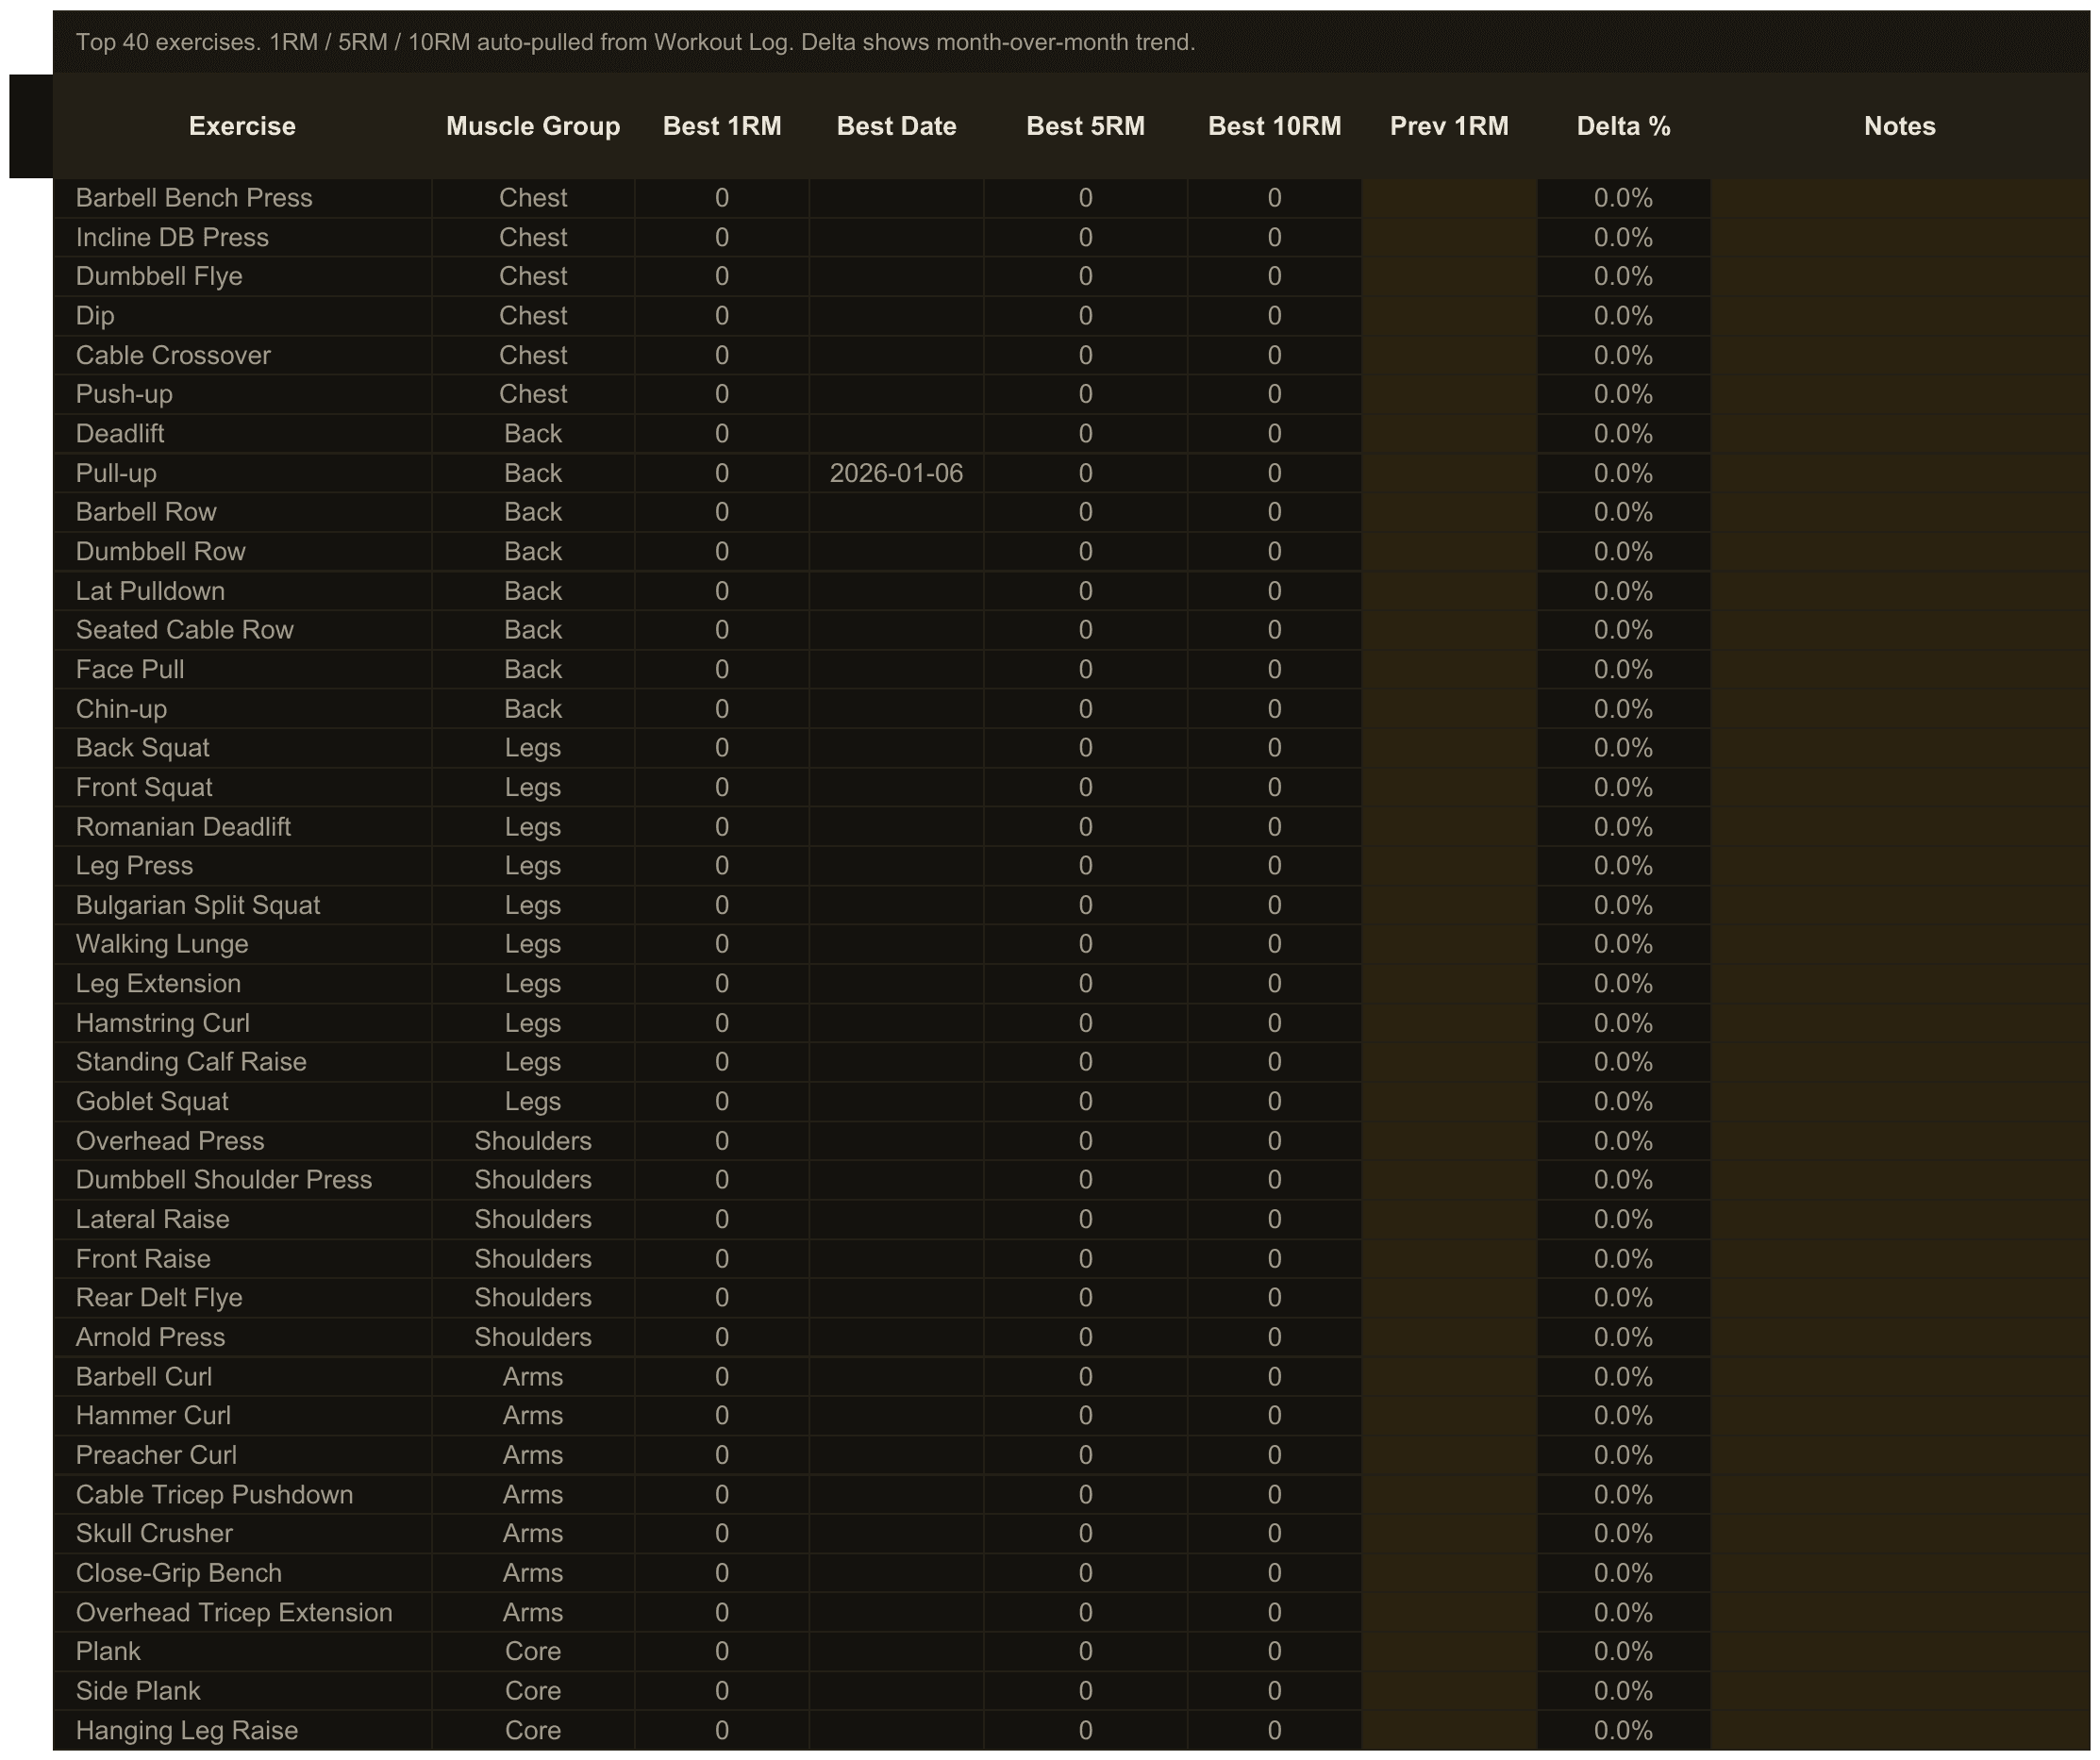Click the Exercise column header
Viewport: 2100px width, 1760px height.
pos(242,126)
